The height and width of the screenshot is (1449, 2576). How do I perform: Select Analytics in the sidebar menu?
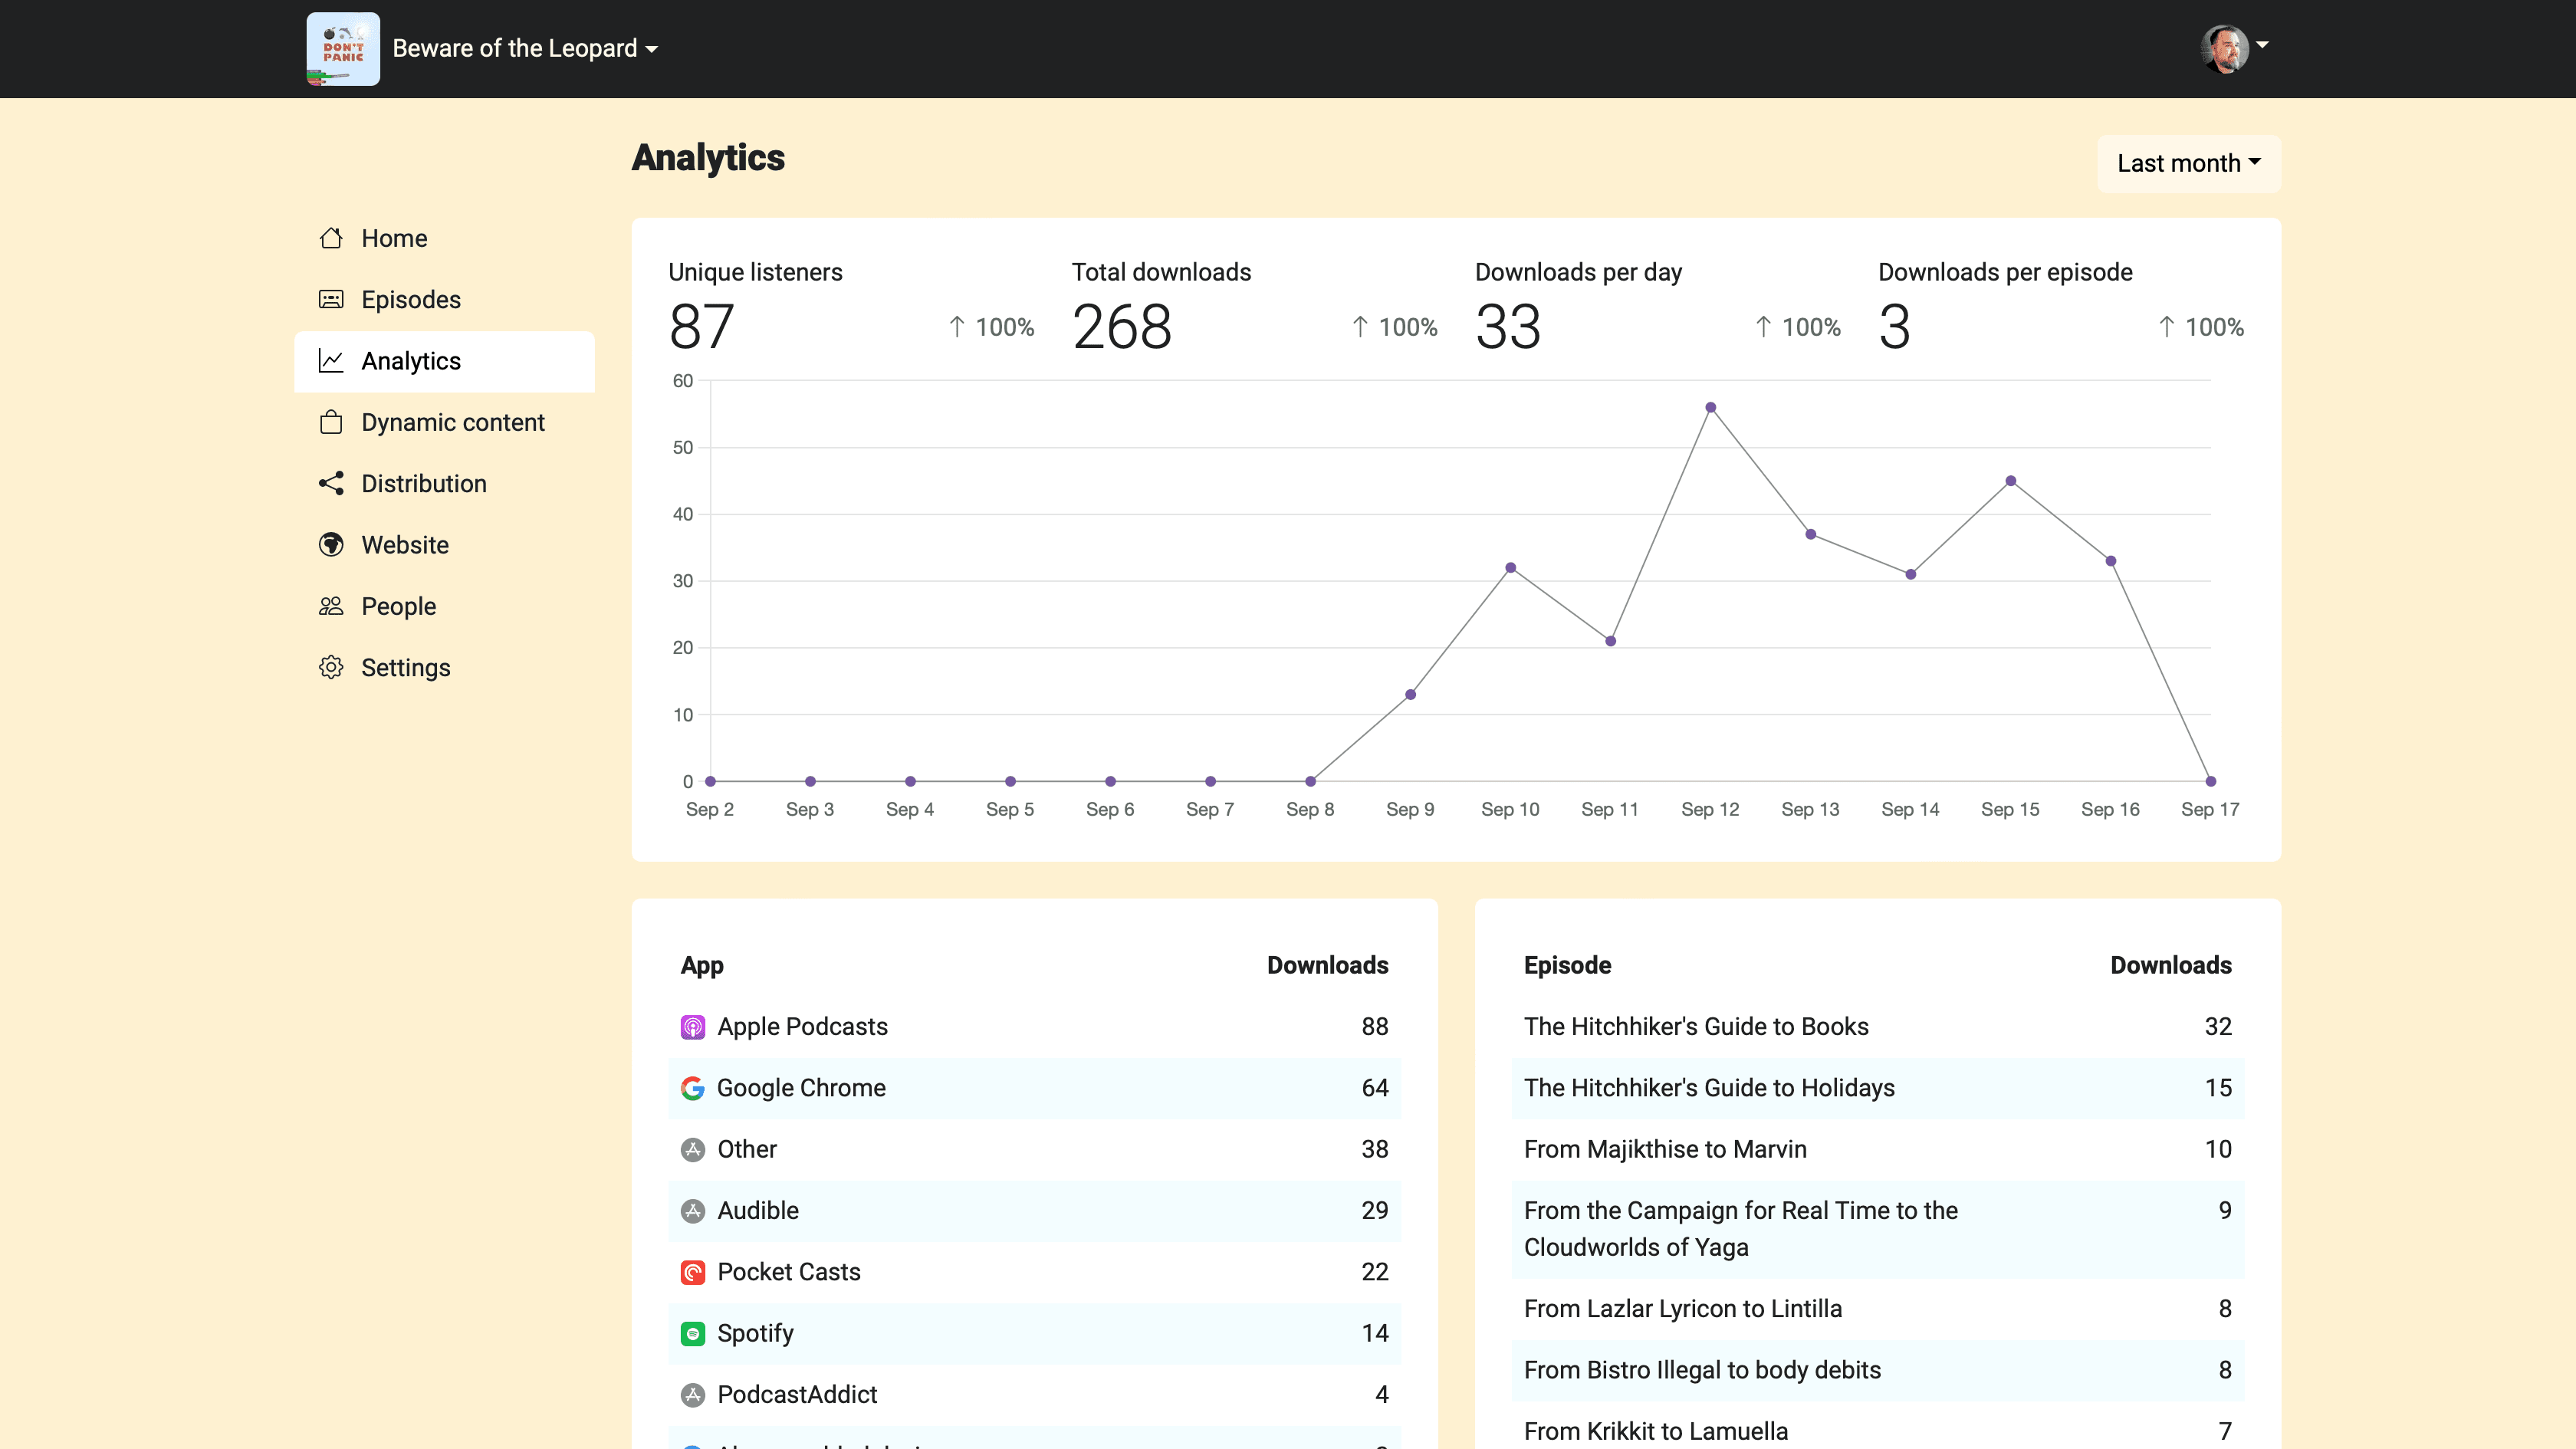point(411,361)
